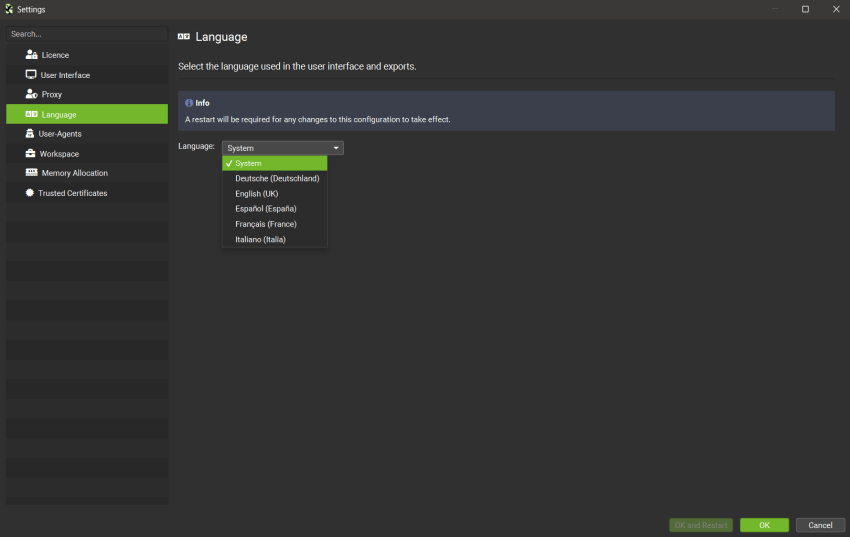Click the Cancel button
The width and height of the screenshot is (850, 537).
(820, 525)
